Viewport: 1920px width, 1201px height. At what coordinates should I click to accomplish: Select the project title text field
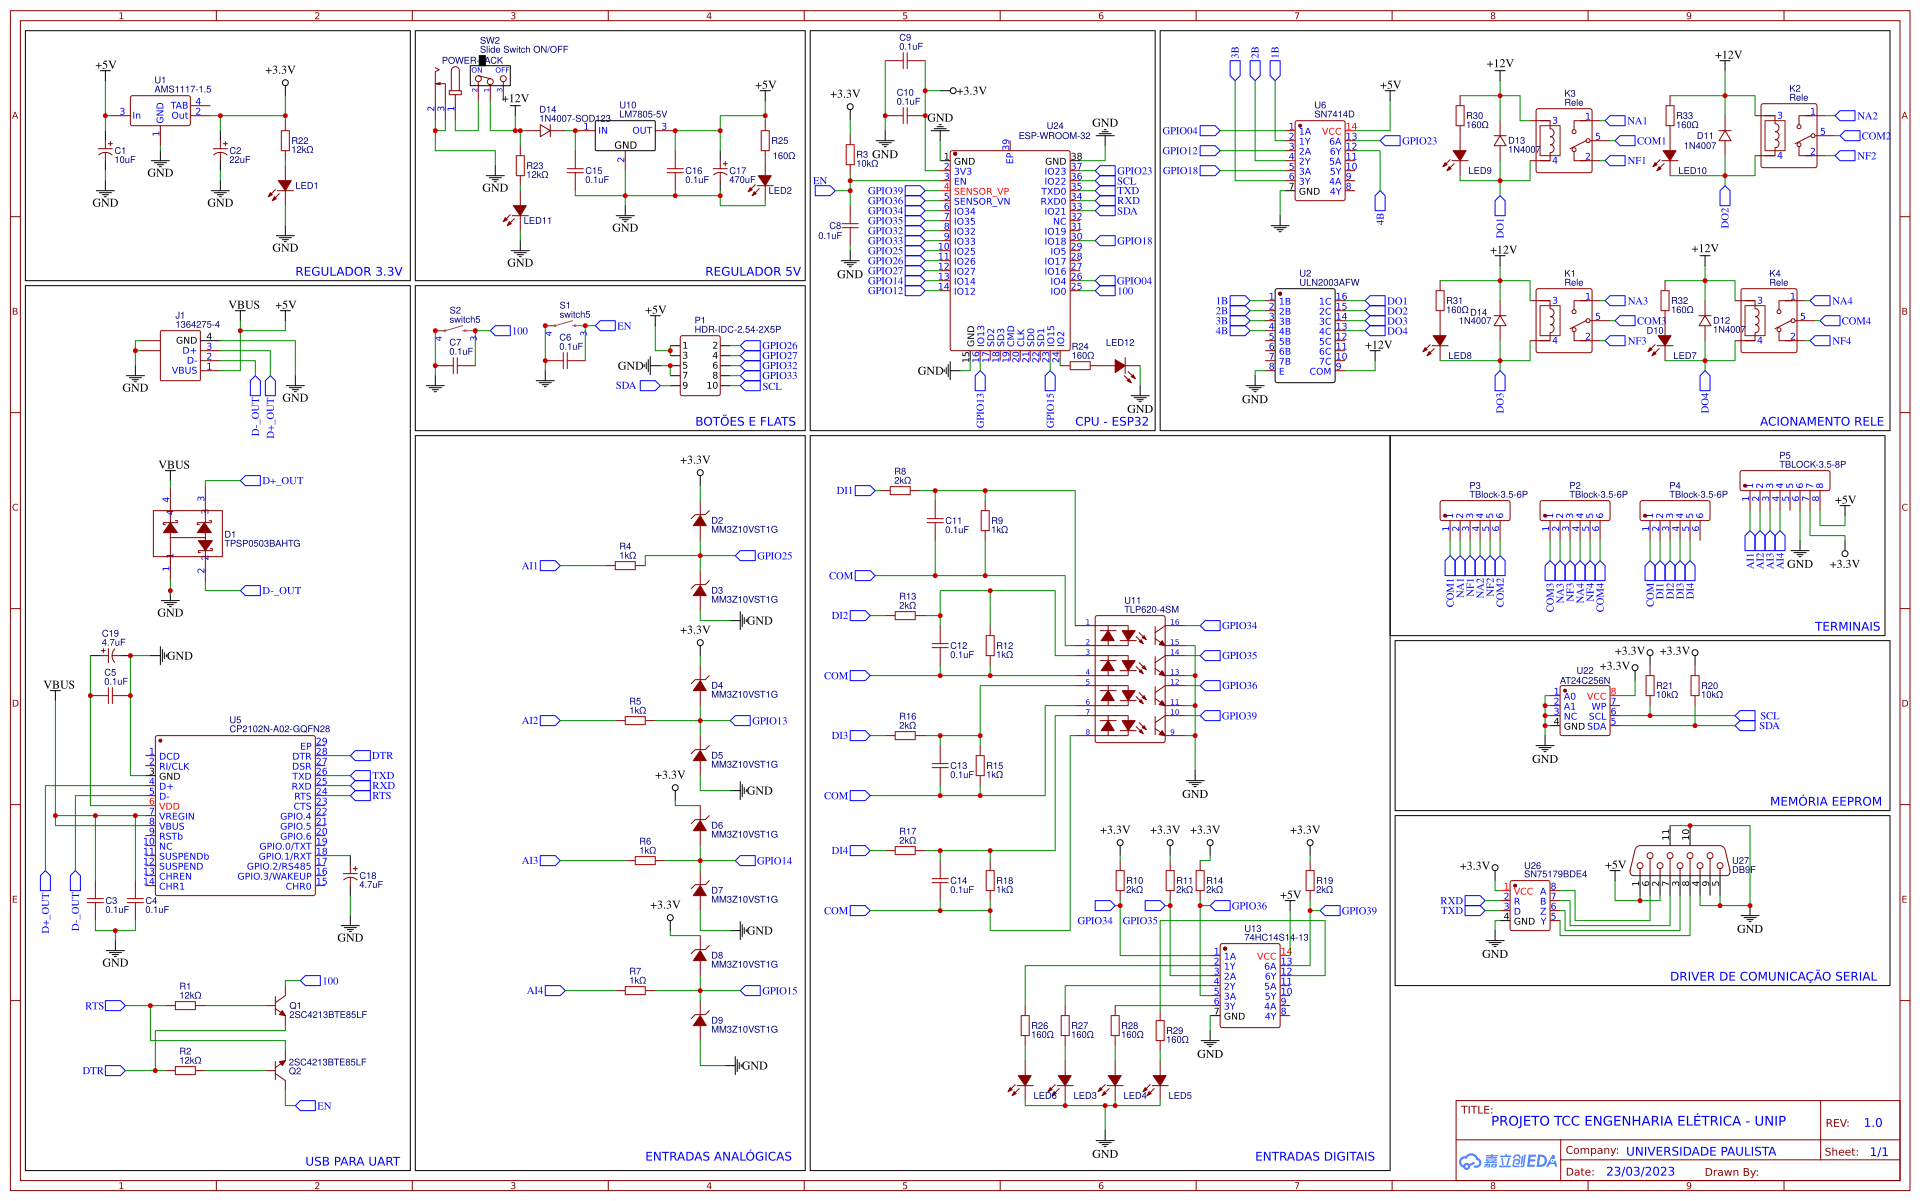pyautogui.click(x=1637, y=1121)
